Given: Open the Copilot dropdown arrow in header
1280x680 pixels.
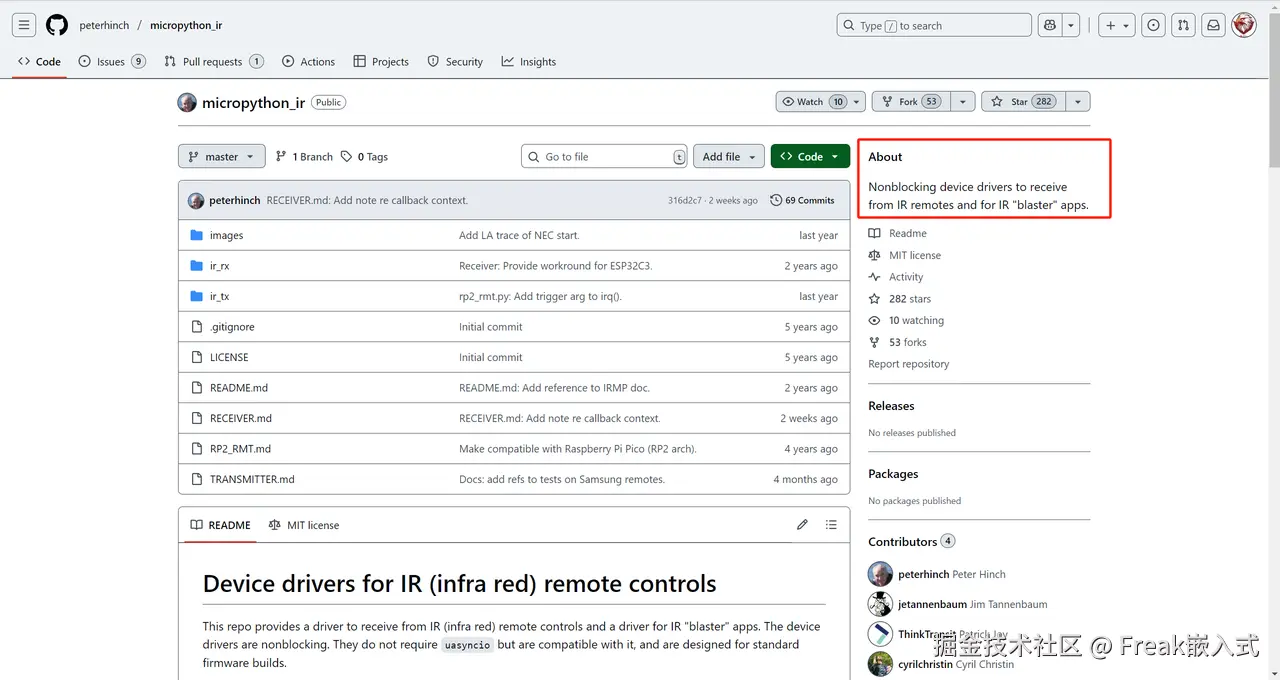Looking at the screenshot, I should tap(1071, 25).
